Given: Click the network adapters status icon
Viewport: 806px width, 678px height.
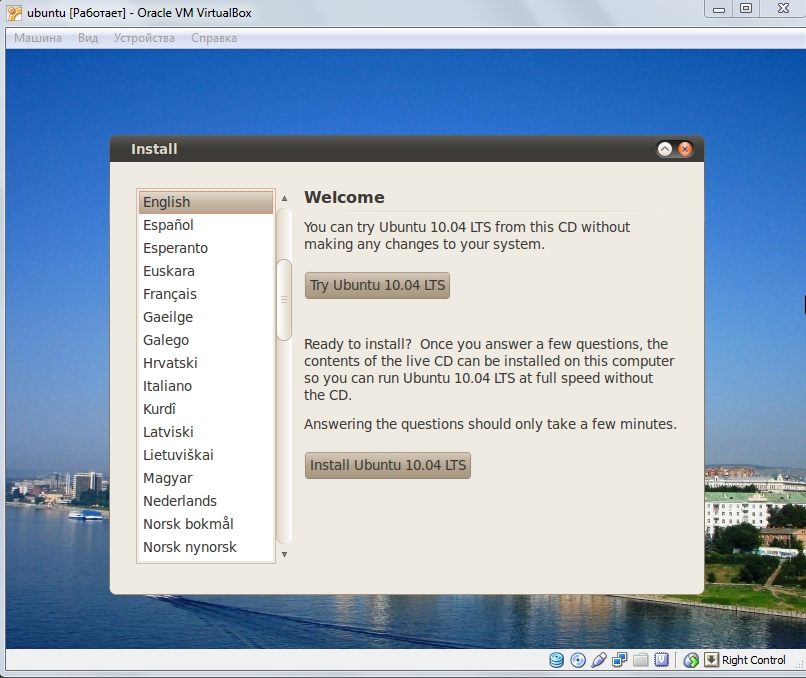Looking at the screenshot, I should (619, 660).
